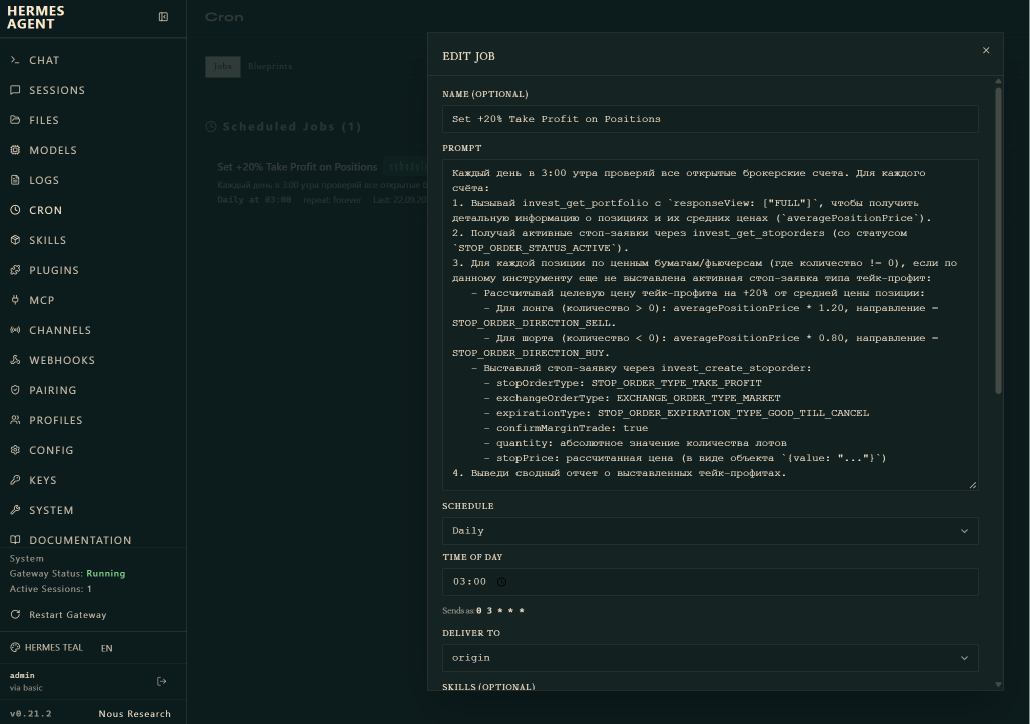Click the scrollbar up arrow in dialog

998,81
